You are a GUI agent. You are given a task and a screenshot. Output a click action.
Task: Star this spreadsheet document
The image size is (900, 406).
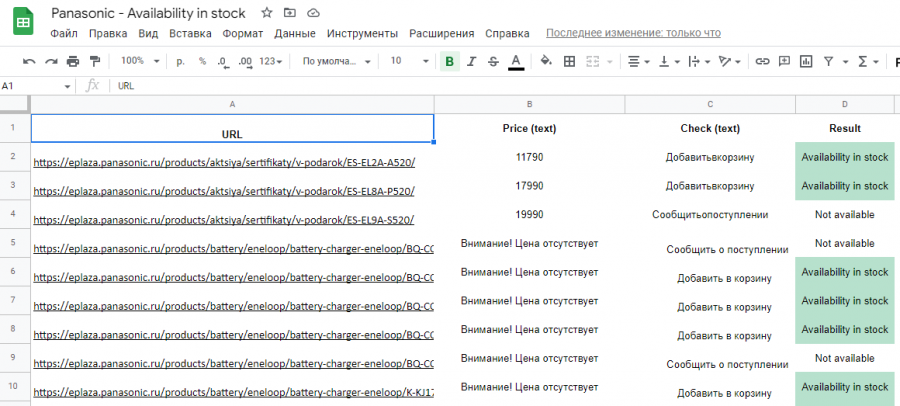point(267,13)
